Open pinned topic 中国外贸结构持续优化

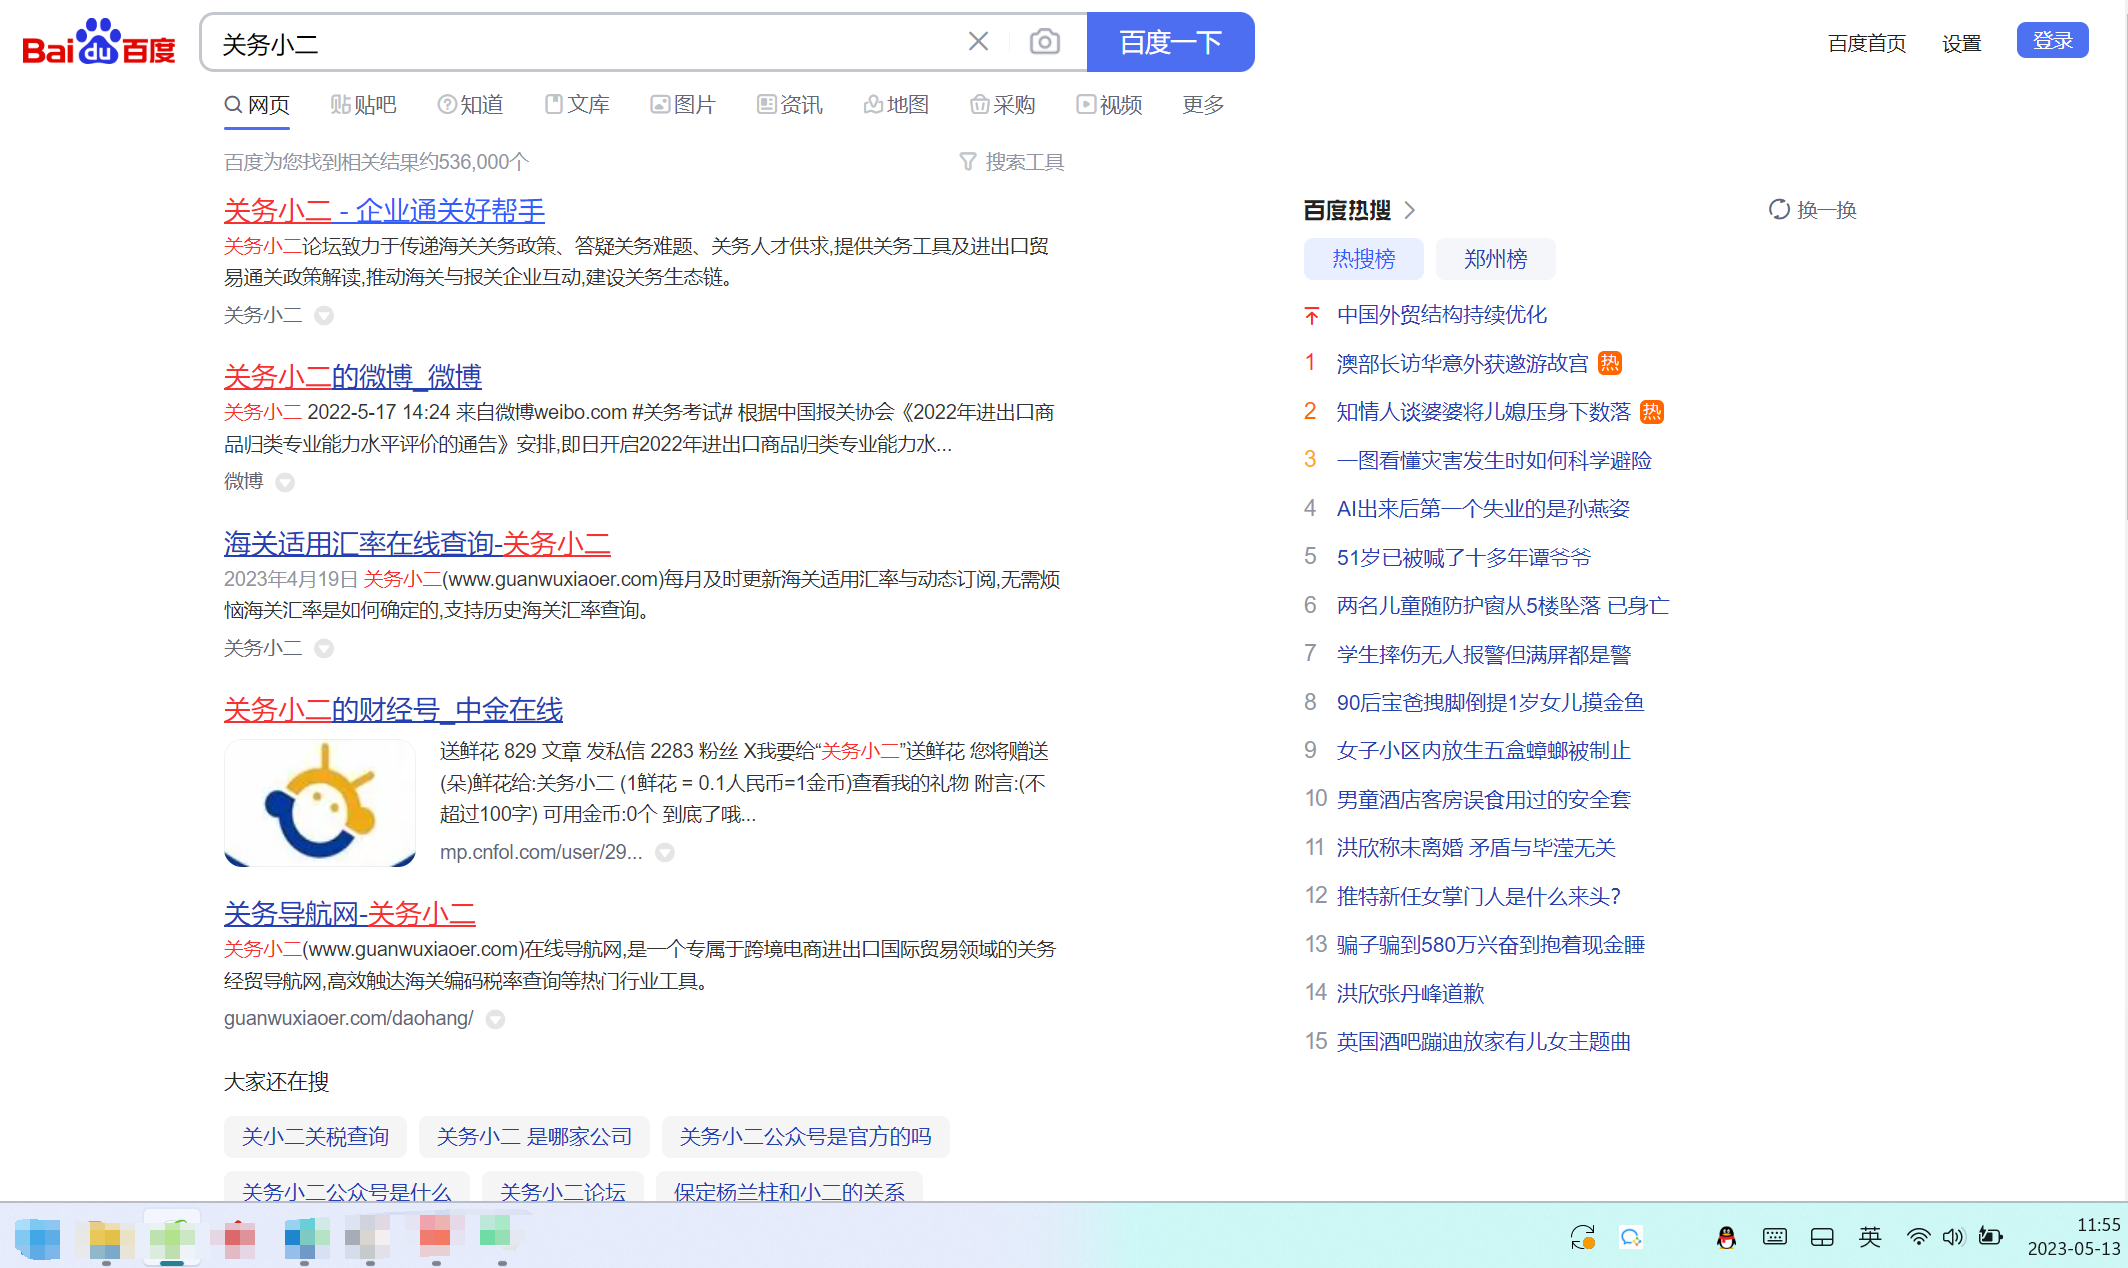pos(1442,315)
